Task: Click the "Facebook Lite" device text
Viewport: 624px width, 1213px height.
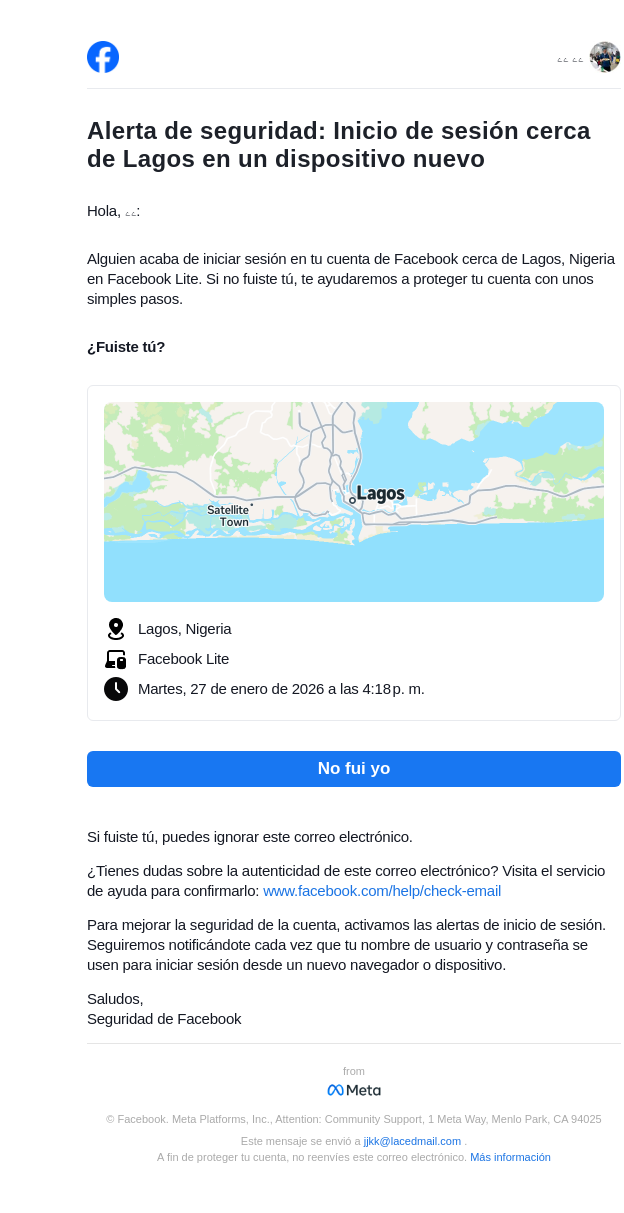Action: 184,659
